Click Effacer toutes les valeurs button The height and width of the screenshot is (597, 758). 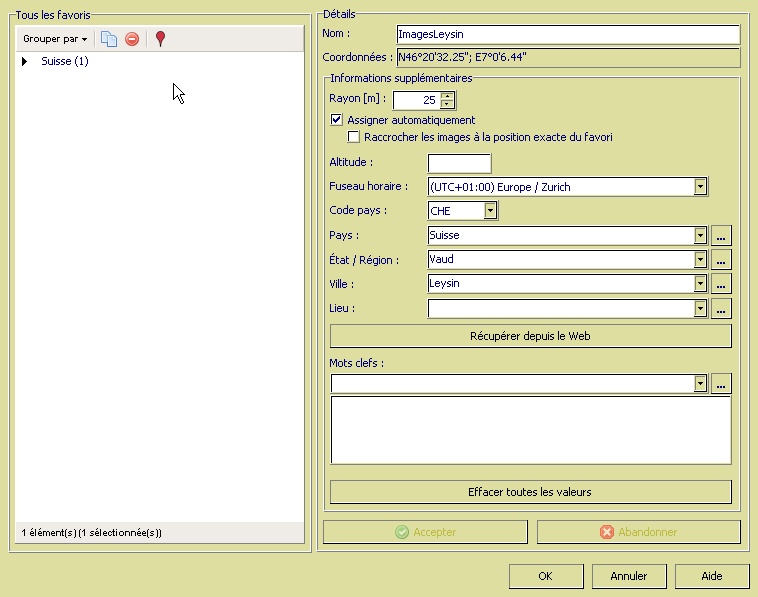tap(530, 492)
